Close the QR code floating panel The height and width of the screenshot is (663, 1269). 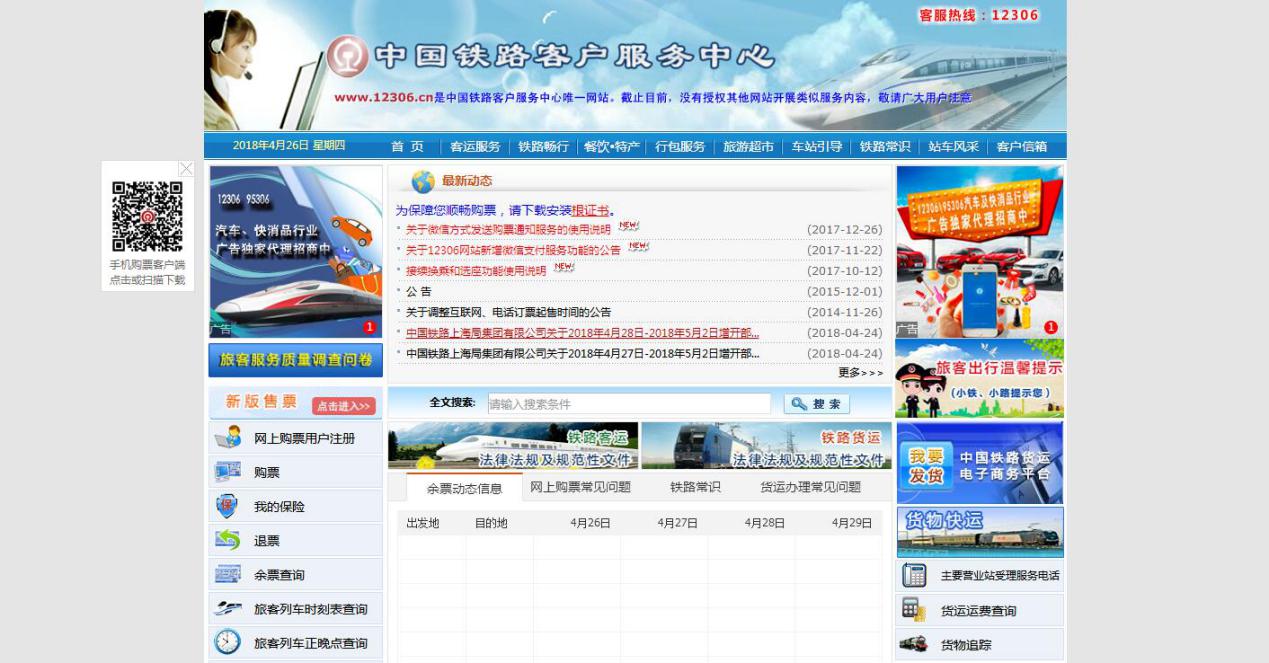tap(186, 169)
